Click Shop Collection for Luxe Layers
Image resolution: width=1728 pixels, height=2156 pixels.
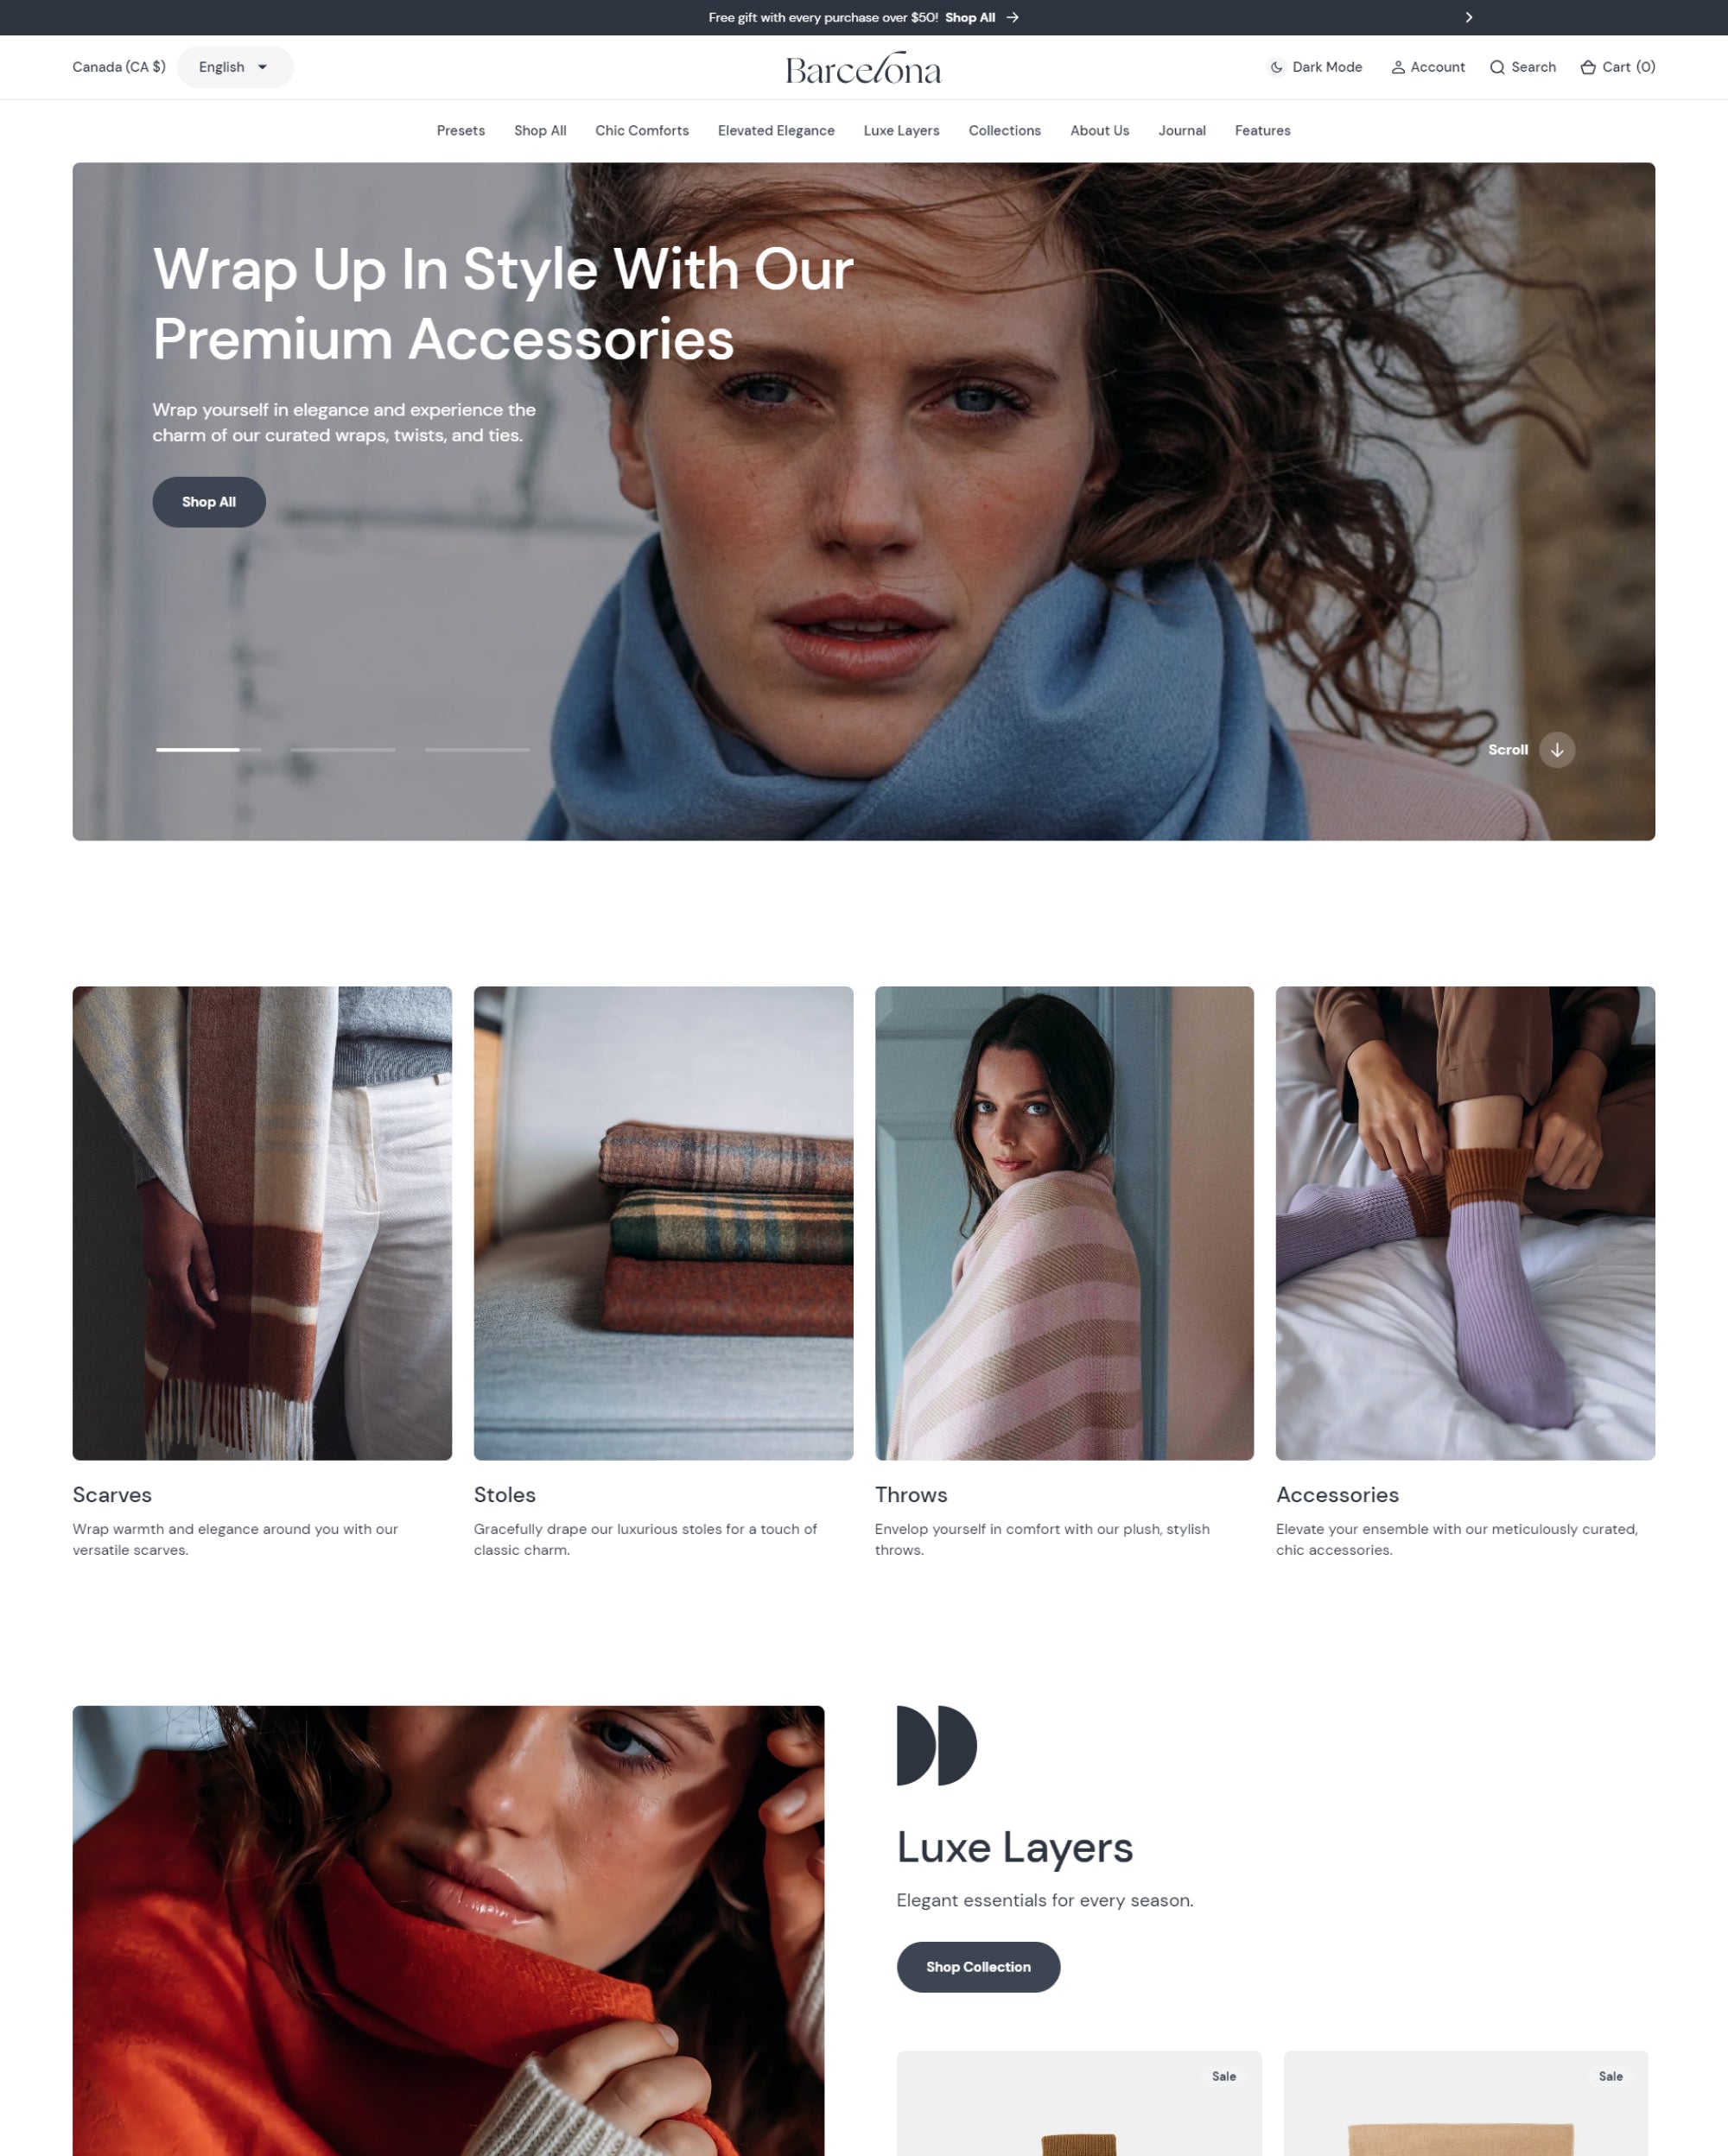click(977, 1968)
